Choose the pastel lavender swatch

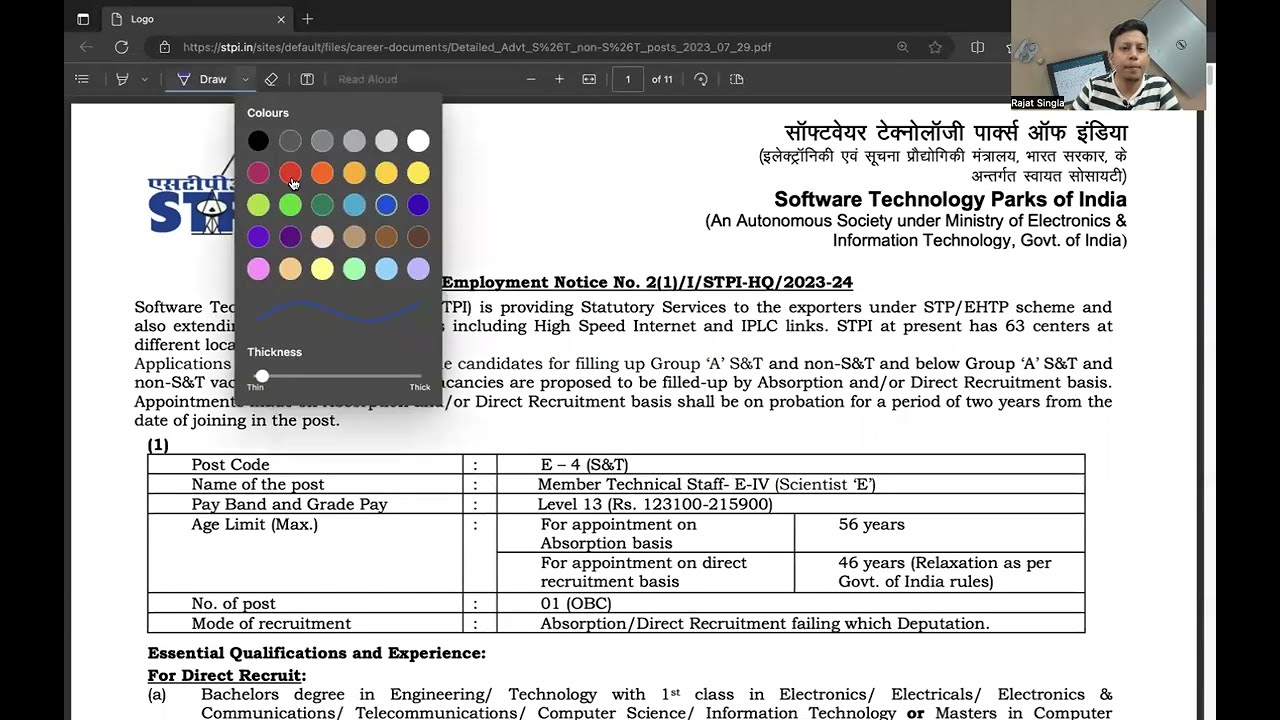click(x=418, y=269)
